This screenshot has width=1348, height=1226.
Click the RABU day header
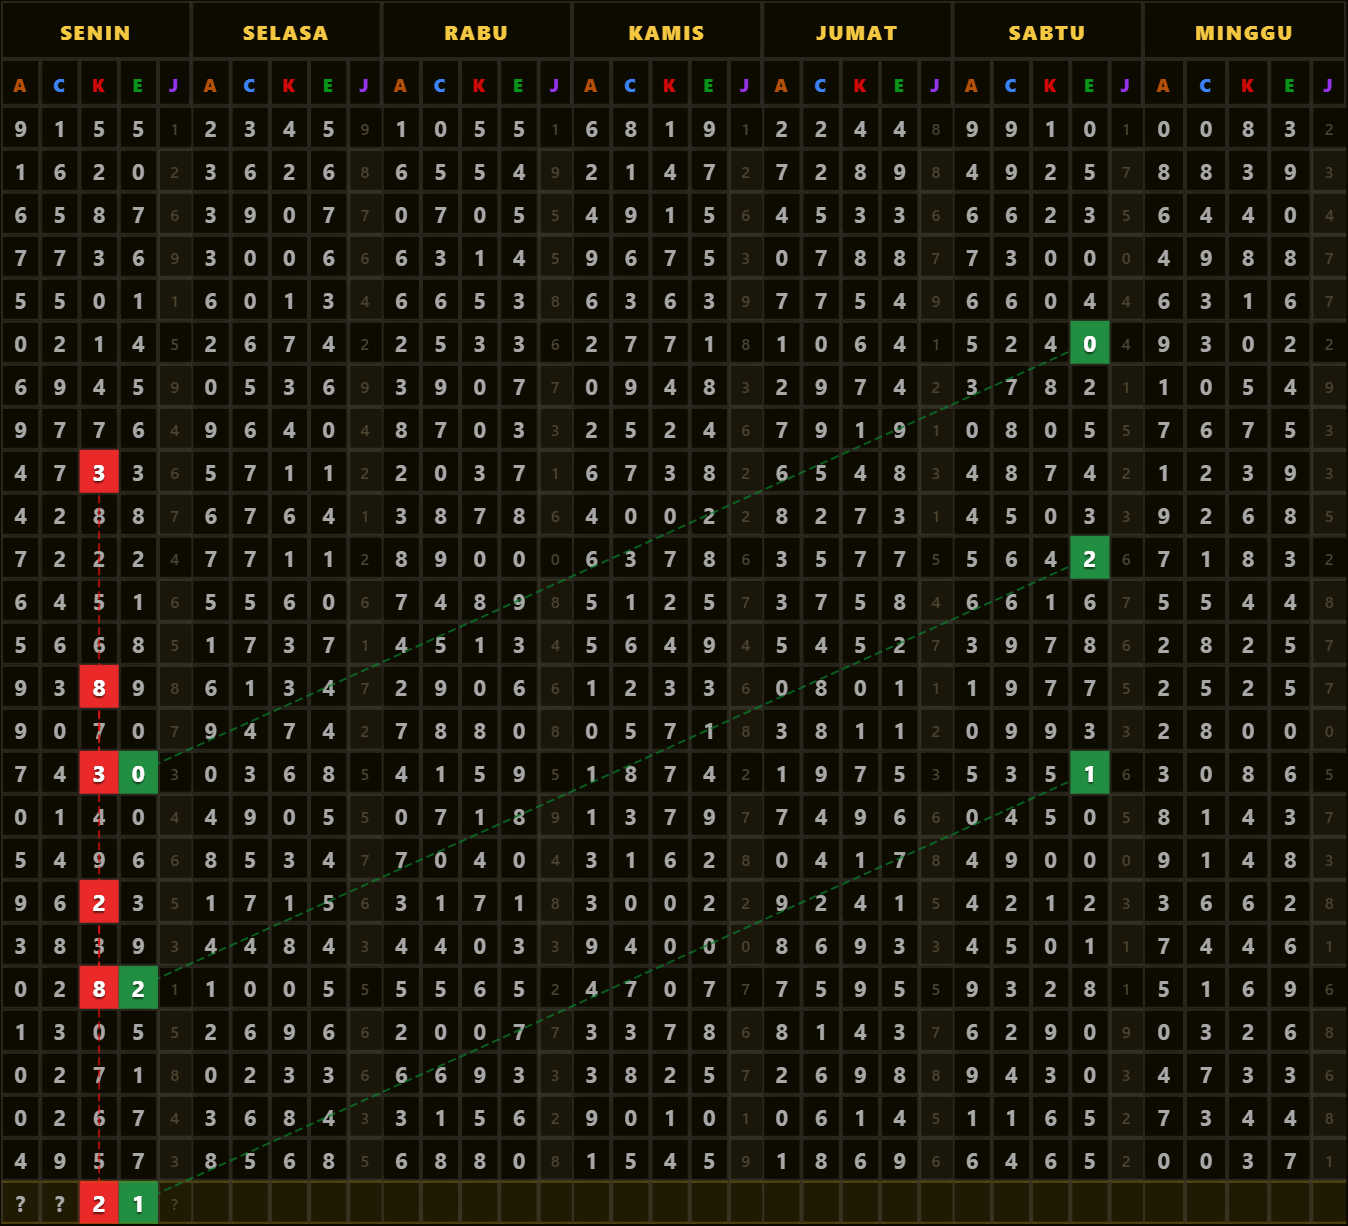point(476,32)
